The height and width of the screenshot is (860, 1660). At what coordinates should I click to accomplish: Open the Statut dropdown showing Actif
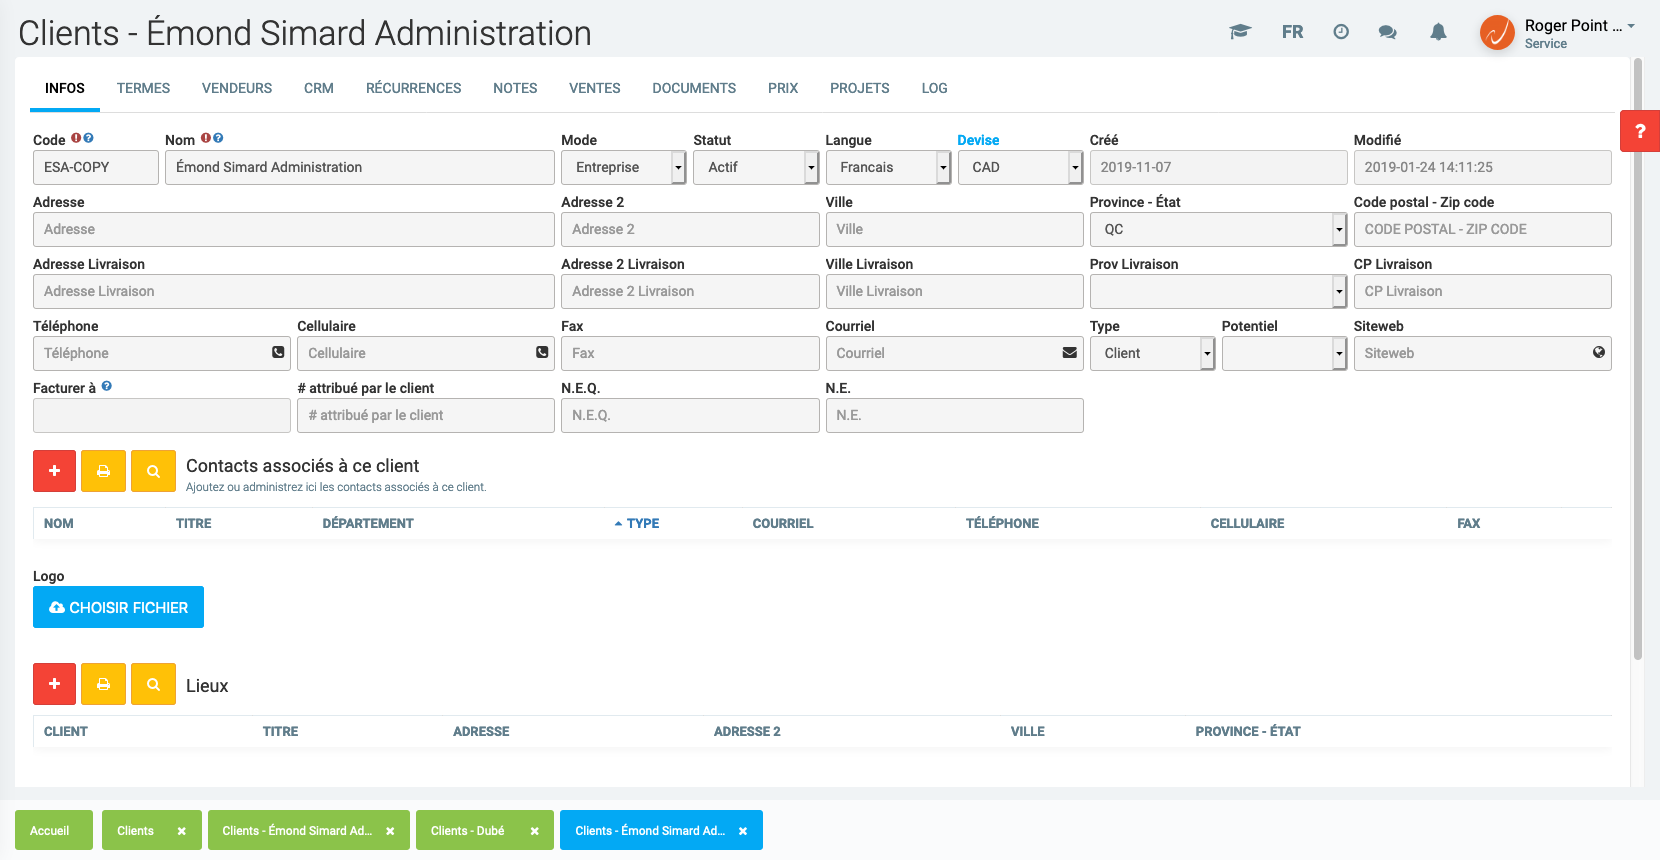(x=755, y=168)
